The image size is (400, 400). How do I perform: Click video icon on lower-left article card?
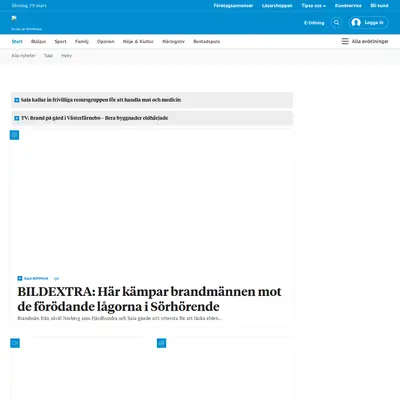(15, 343)
